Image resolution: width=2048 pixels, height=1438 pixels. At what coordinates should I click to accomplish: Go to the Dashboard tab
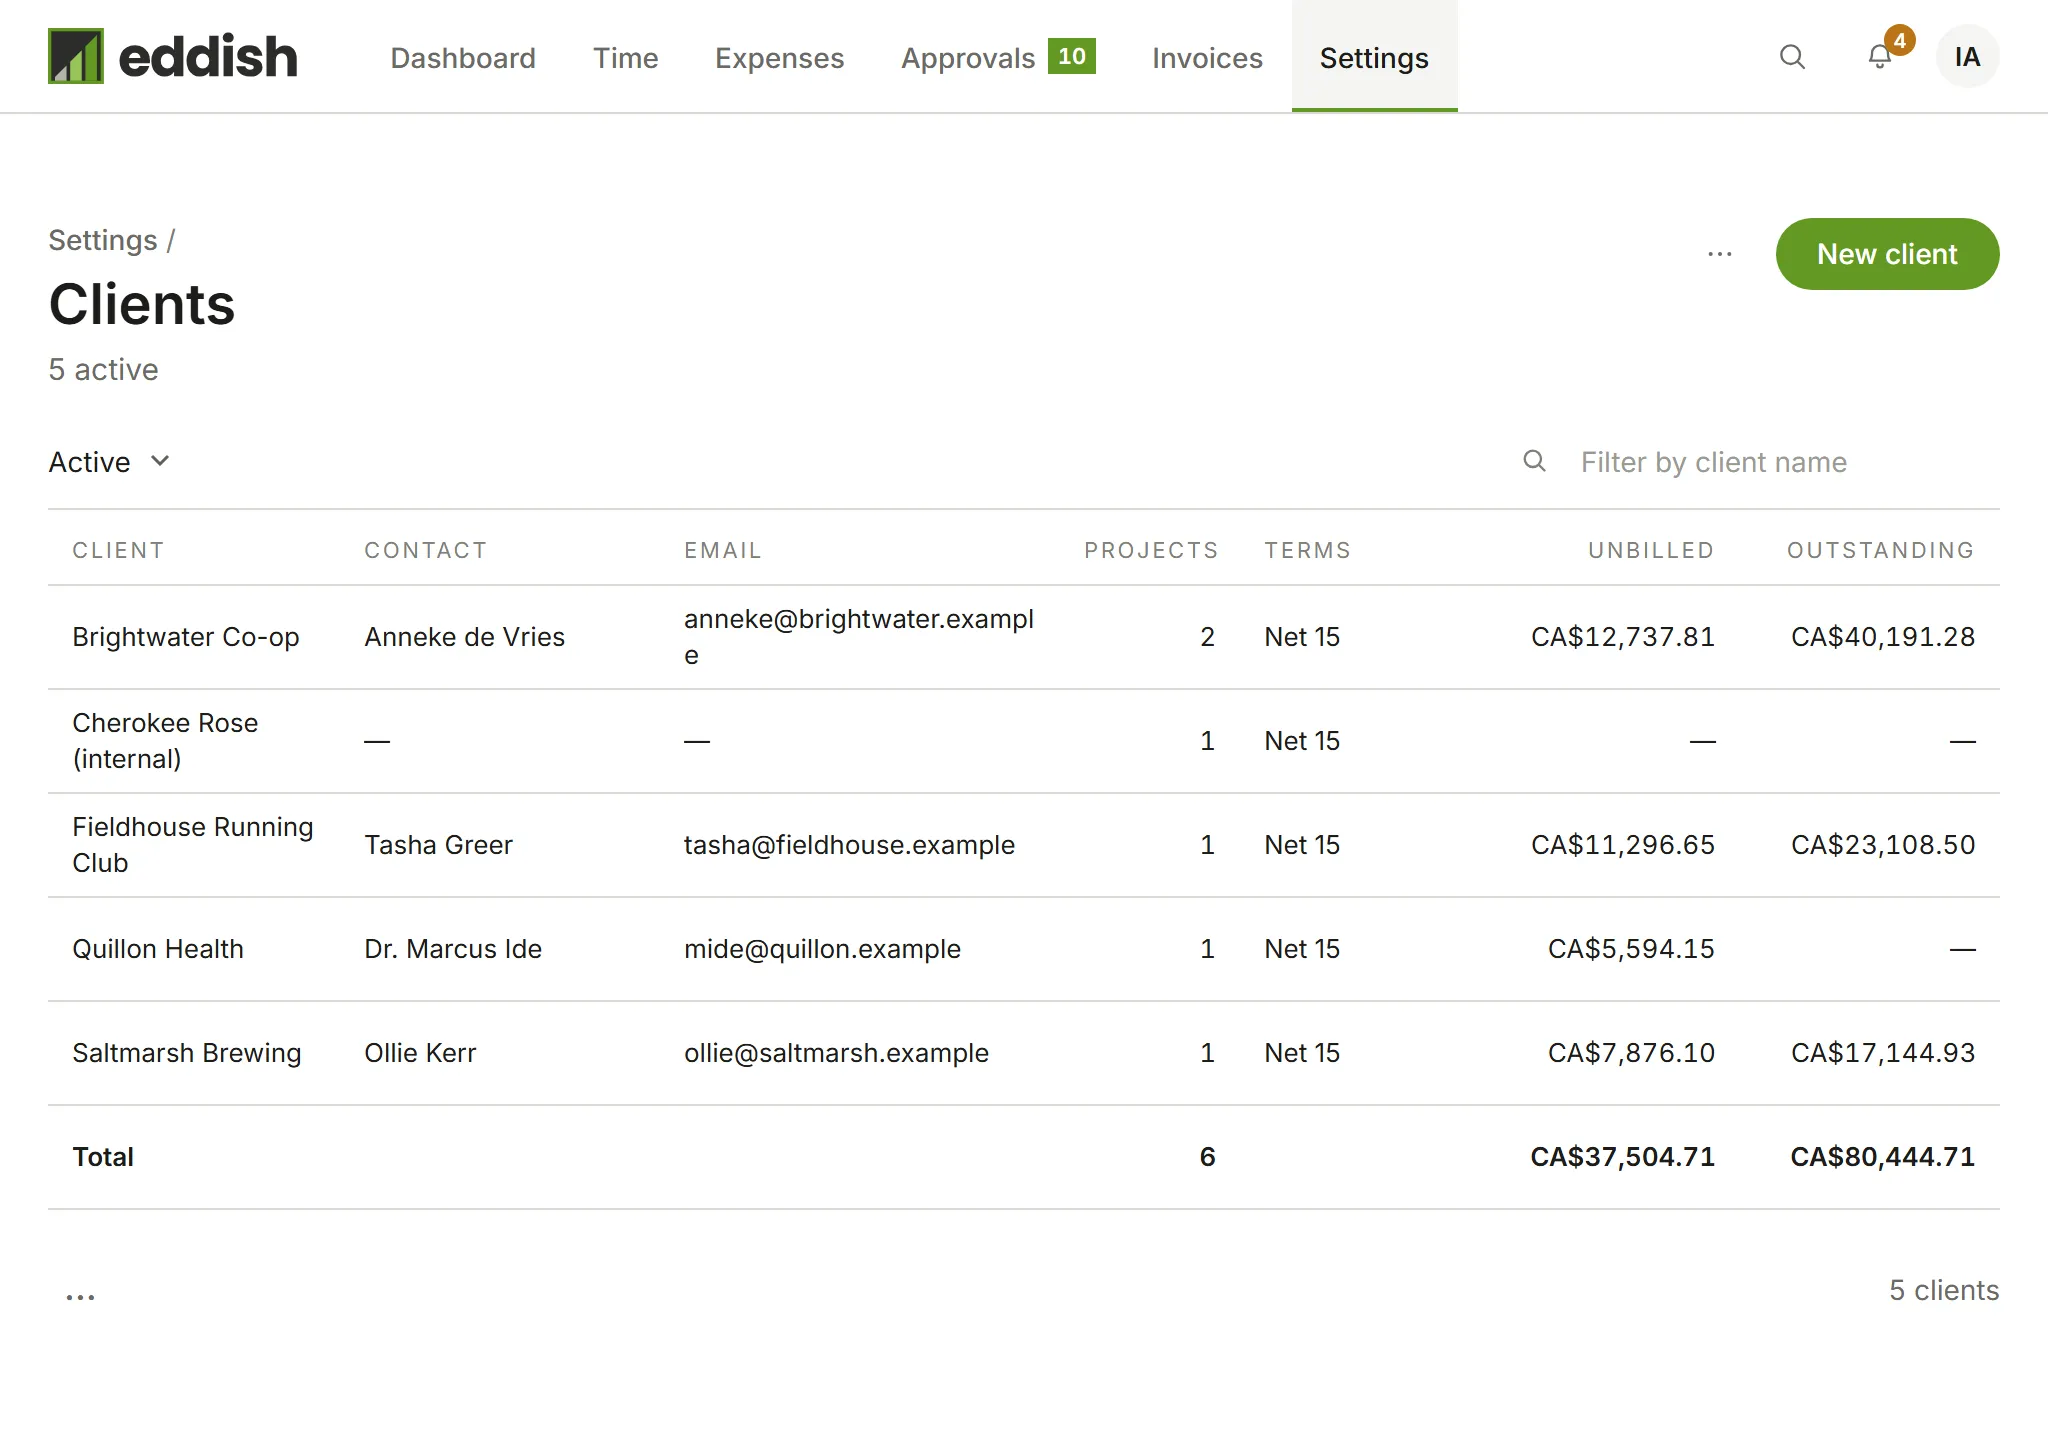click(x=463, y=58)
